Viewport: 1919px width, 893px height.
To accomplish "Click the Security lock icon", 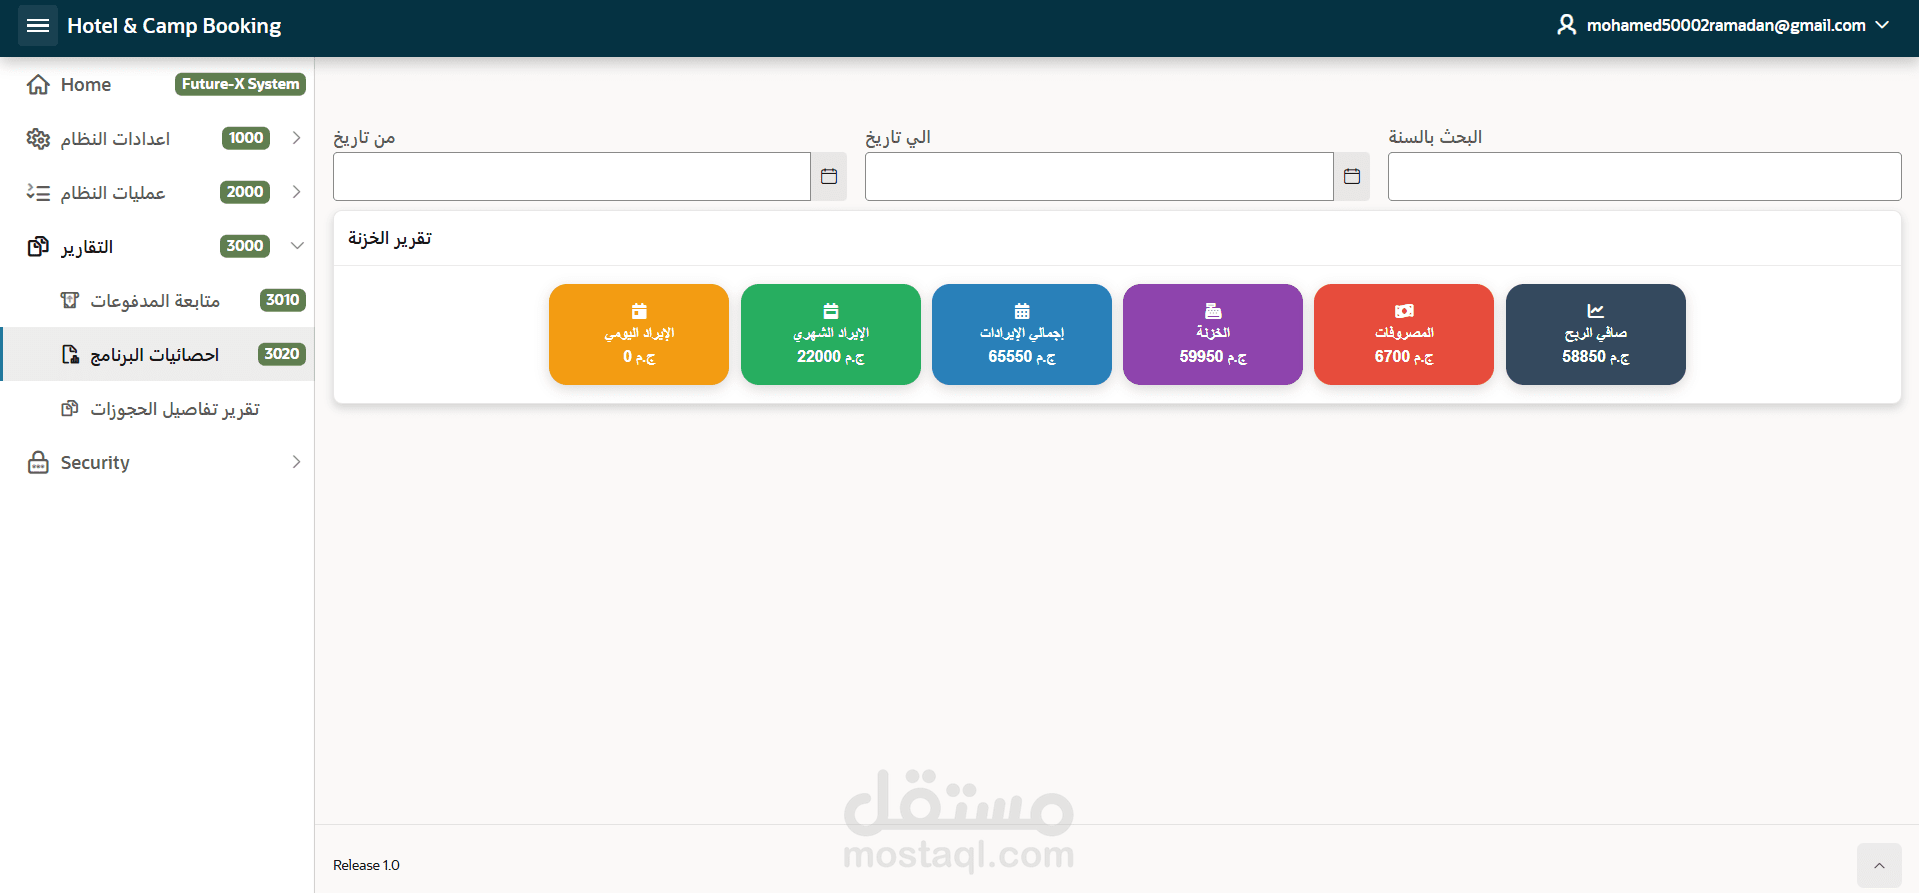I will 38,462.
